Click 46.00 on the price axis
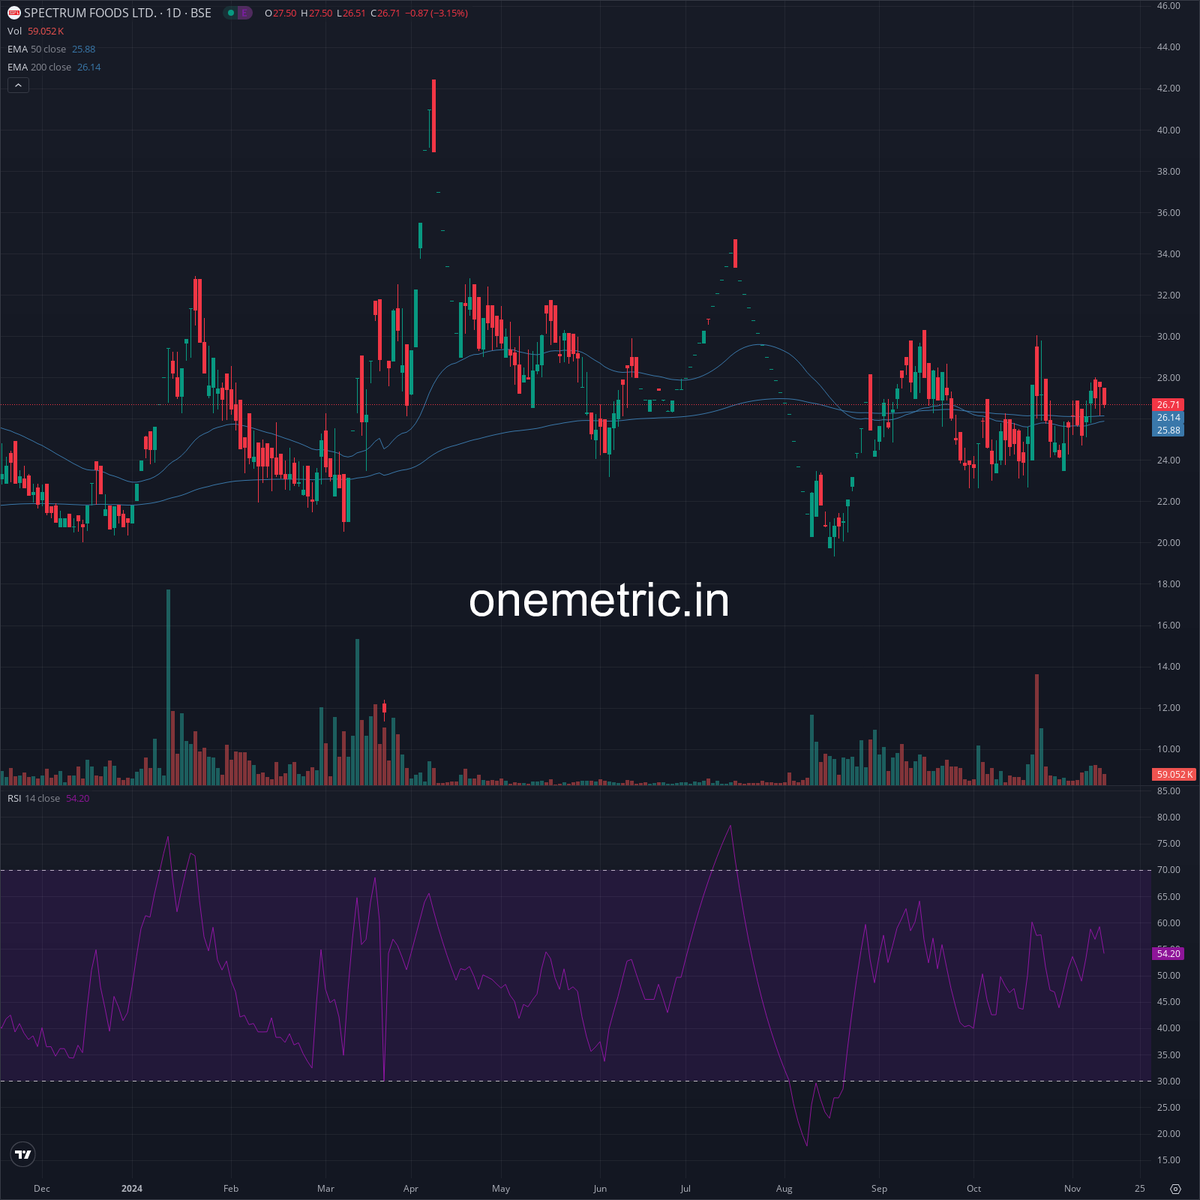The image size is (1200, 1200). (x=1168, y=6)
